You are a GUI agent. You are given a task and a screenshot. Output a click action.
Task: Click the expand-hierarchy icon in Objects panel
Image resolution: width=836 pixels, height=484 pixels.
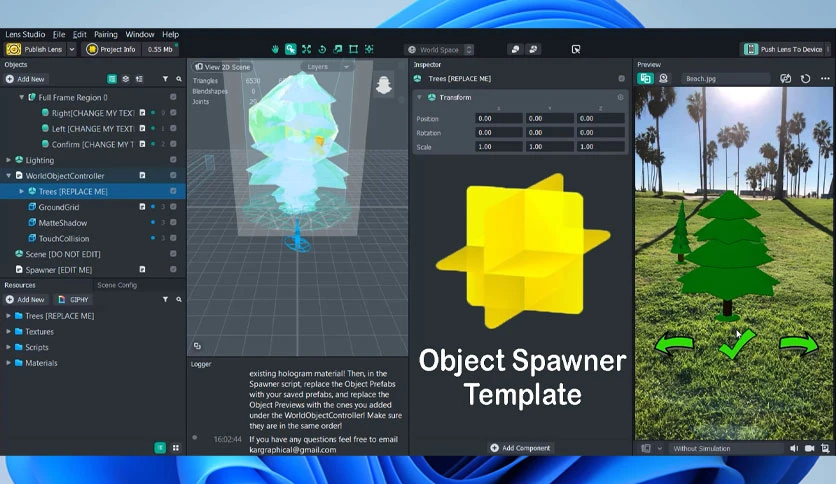[139, 79]
